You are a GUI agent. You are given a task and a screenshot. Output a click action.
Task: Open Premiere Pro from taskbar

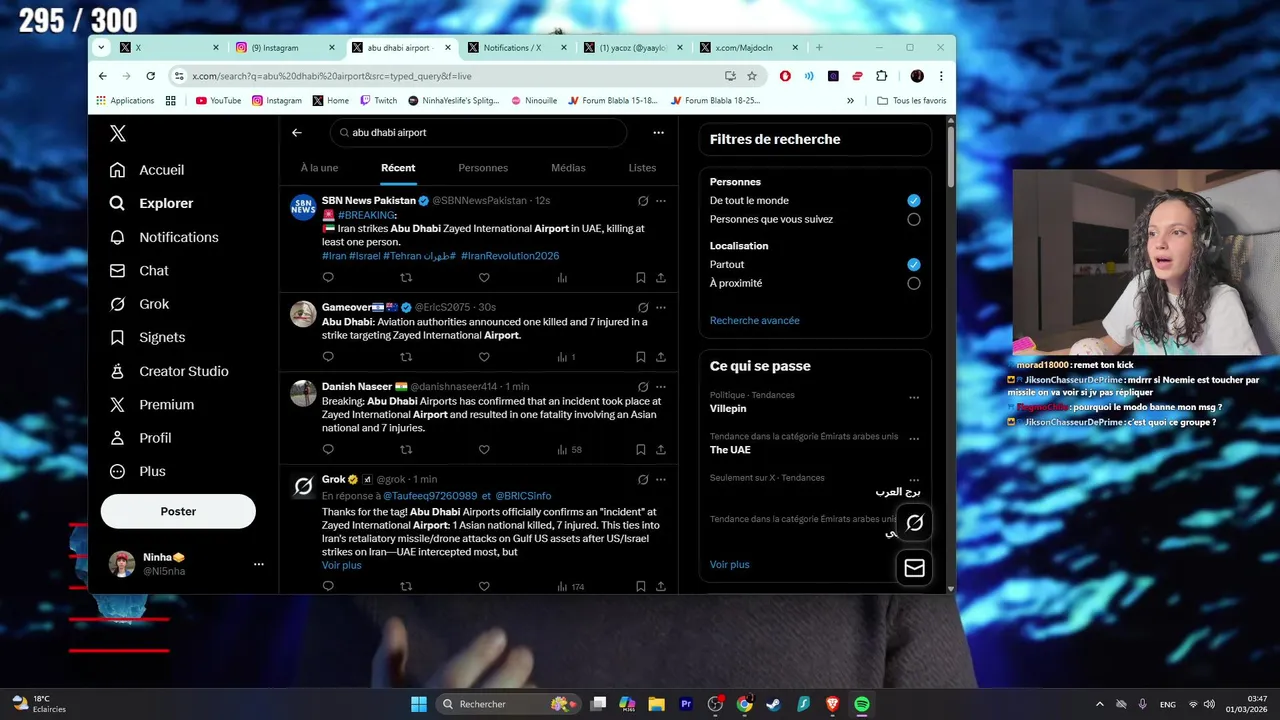(686, 704)
